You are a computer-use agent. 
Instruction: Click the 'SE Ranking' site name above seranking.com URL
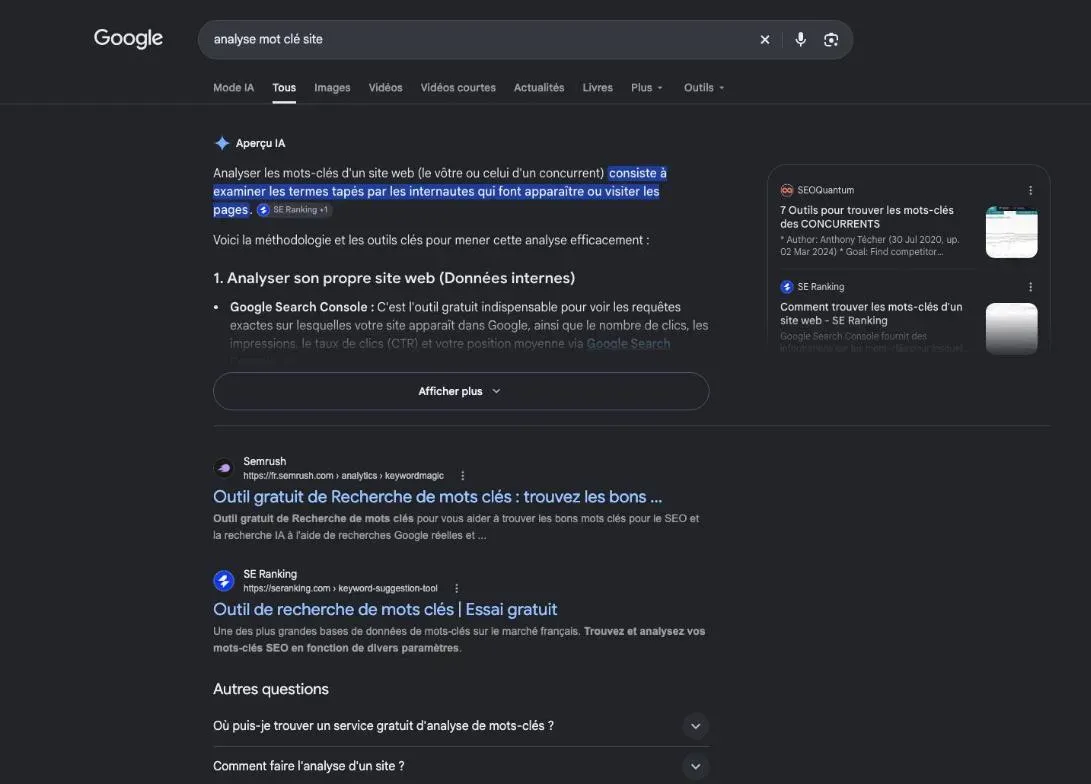click(x=270, y=574)
